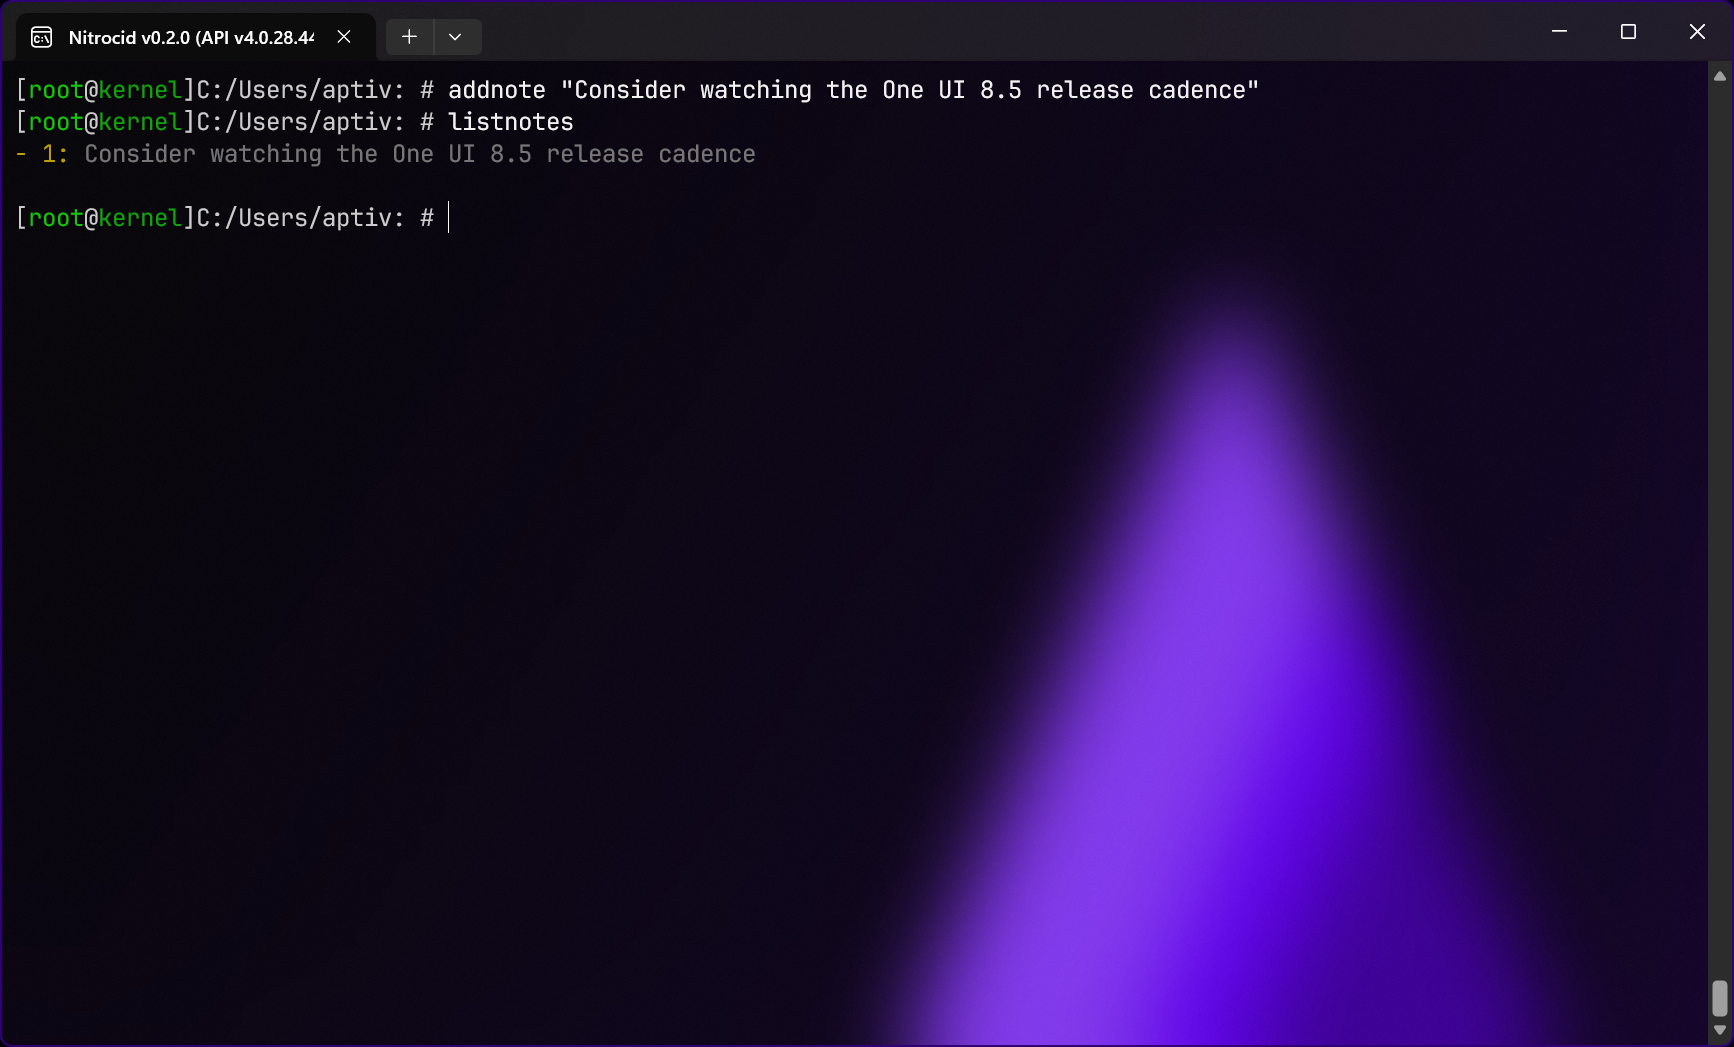Place cursor at the active prompt input
The image size is (1734, 1047).
[449, 218]
